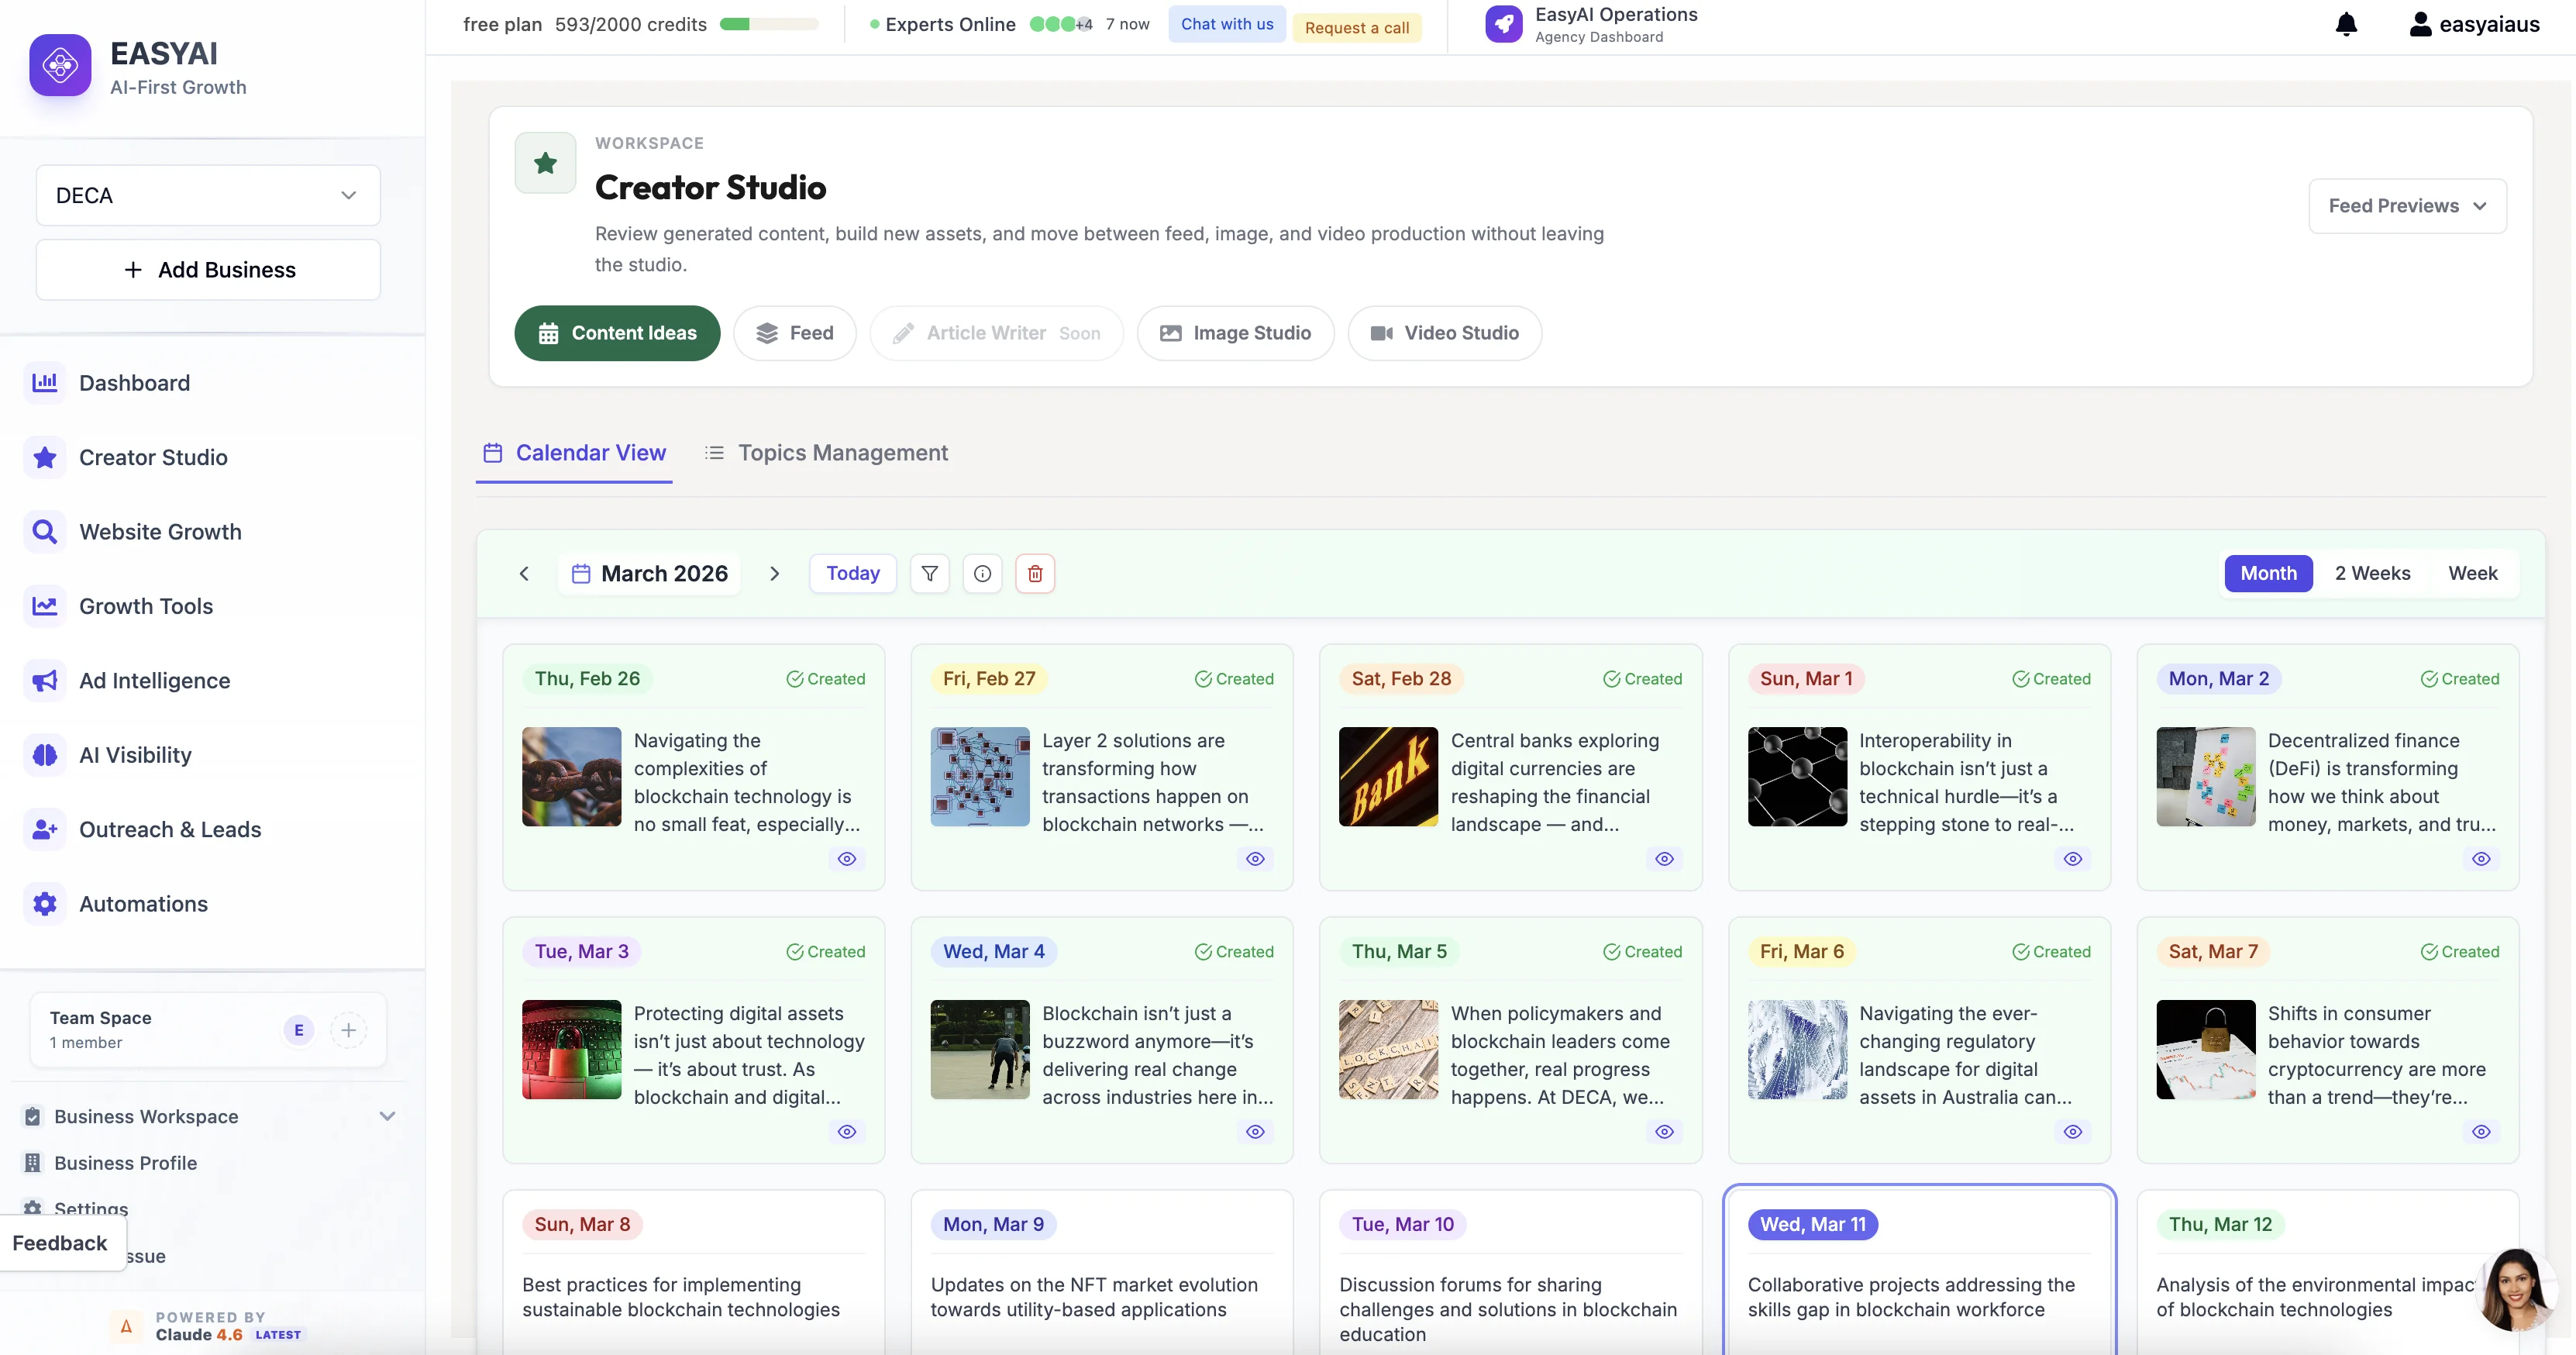Collapse the Business Workspace section
Viewport: 2576px width, 1355px height.
pos(388,1116)
